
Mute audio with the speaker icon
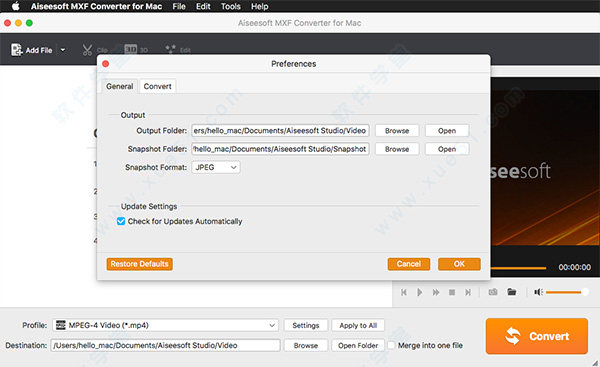tap(538, 292)
